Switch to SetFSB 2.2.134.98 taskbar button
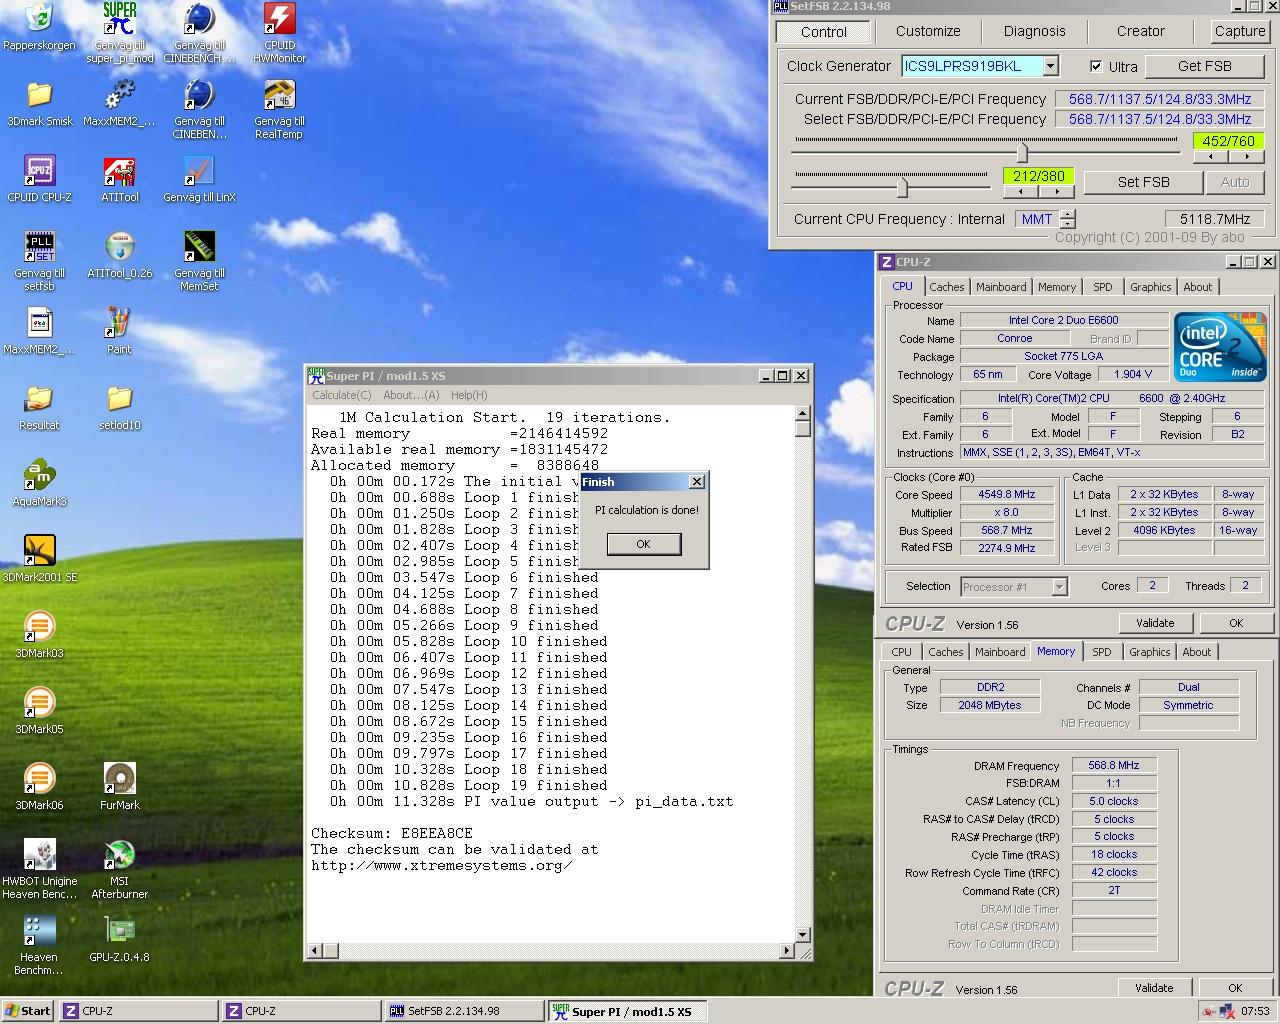The width and height of the screenshot is (1280, 1024). coord(463,1011)
